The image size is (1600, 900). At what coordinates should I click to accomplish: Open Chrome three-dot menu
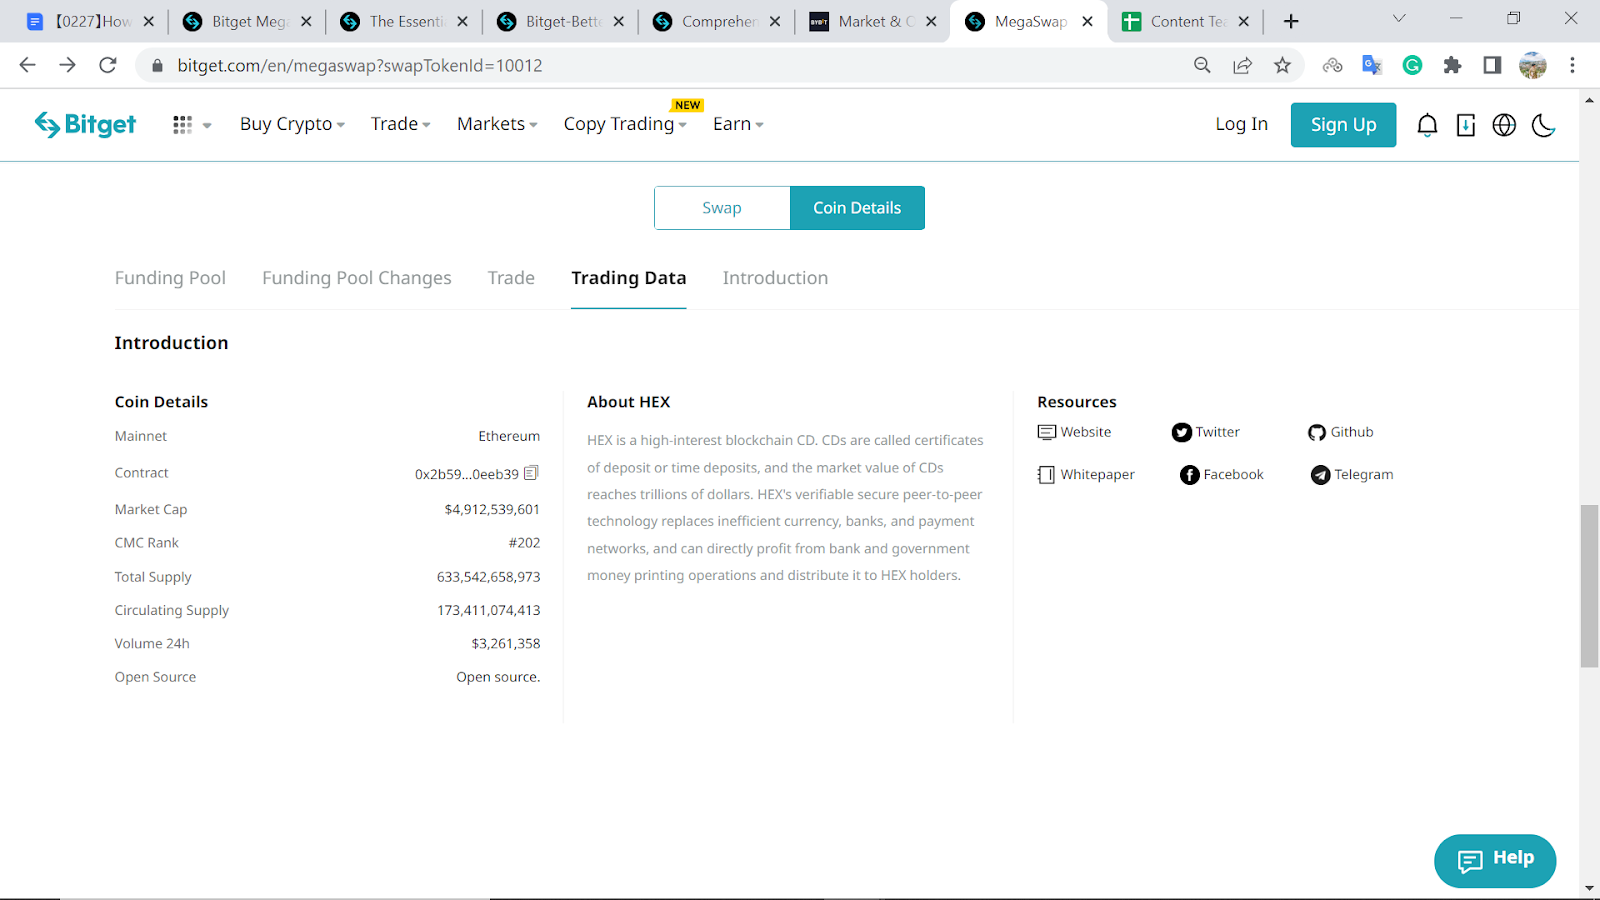(x=1572, y=65)
